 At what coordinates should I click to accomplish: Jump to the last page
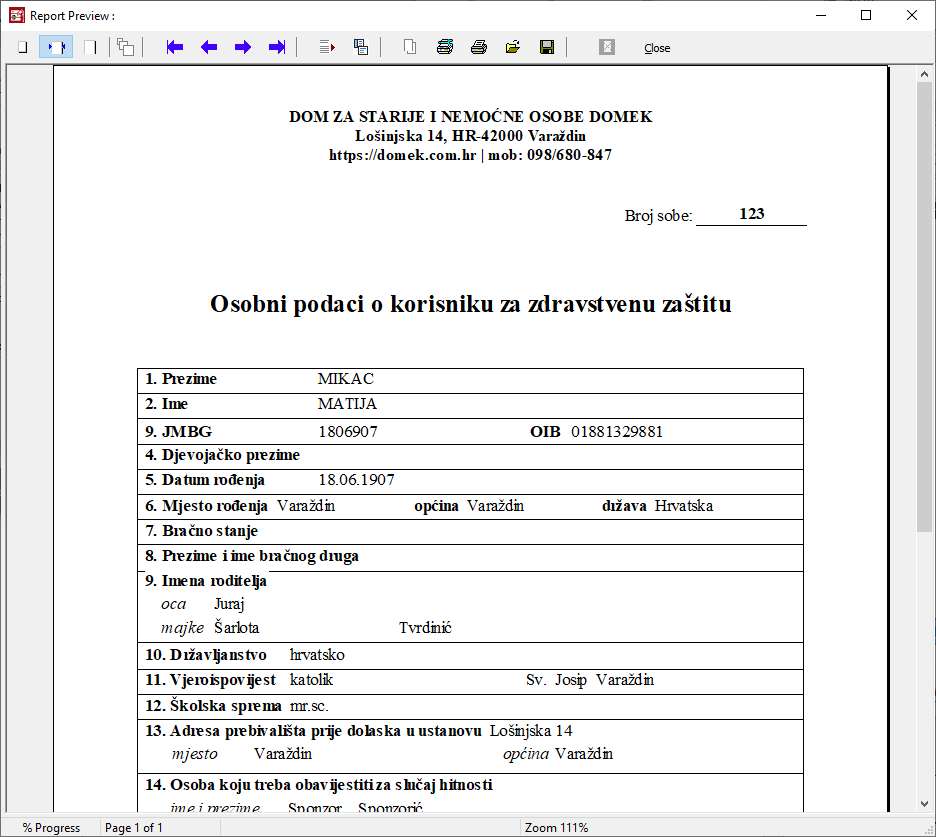(277, 47)
